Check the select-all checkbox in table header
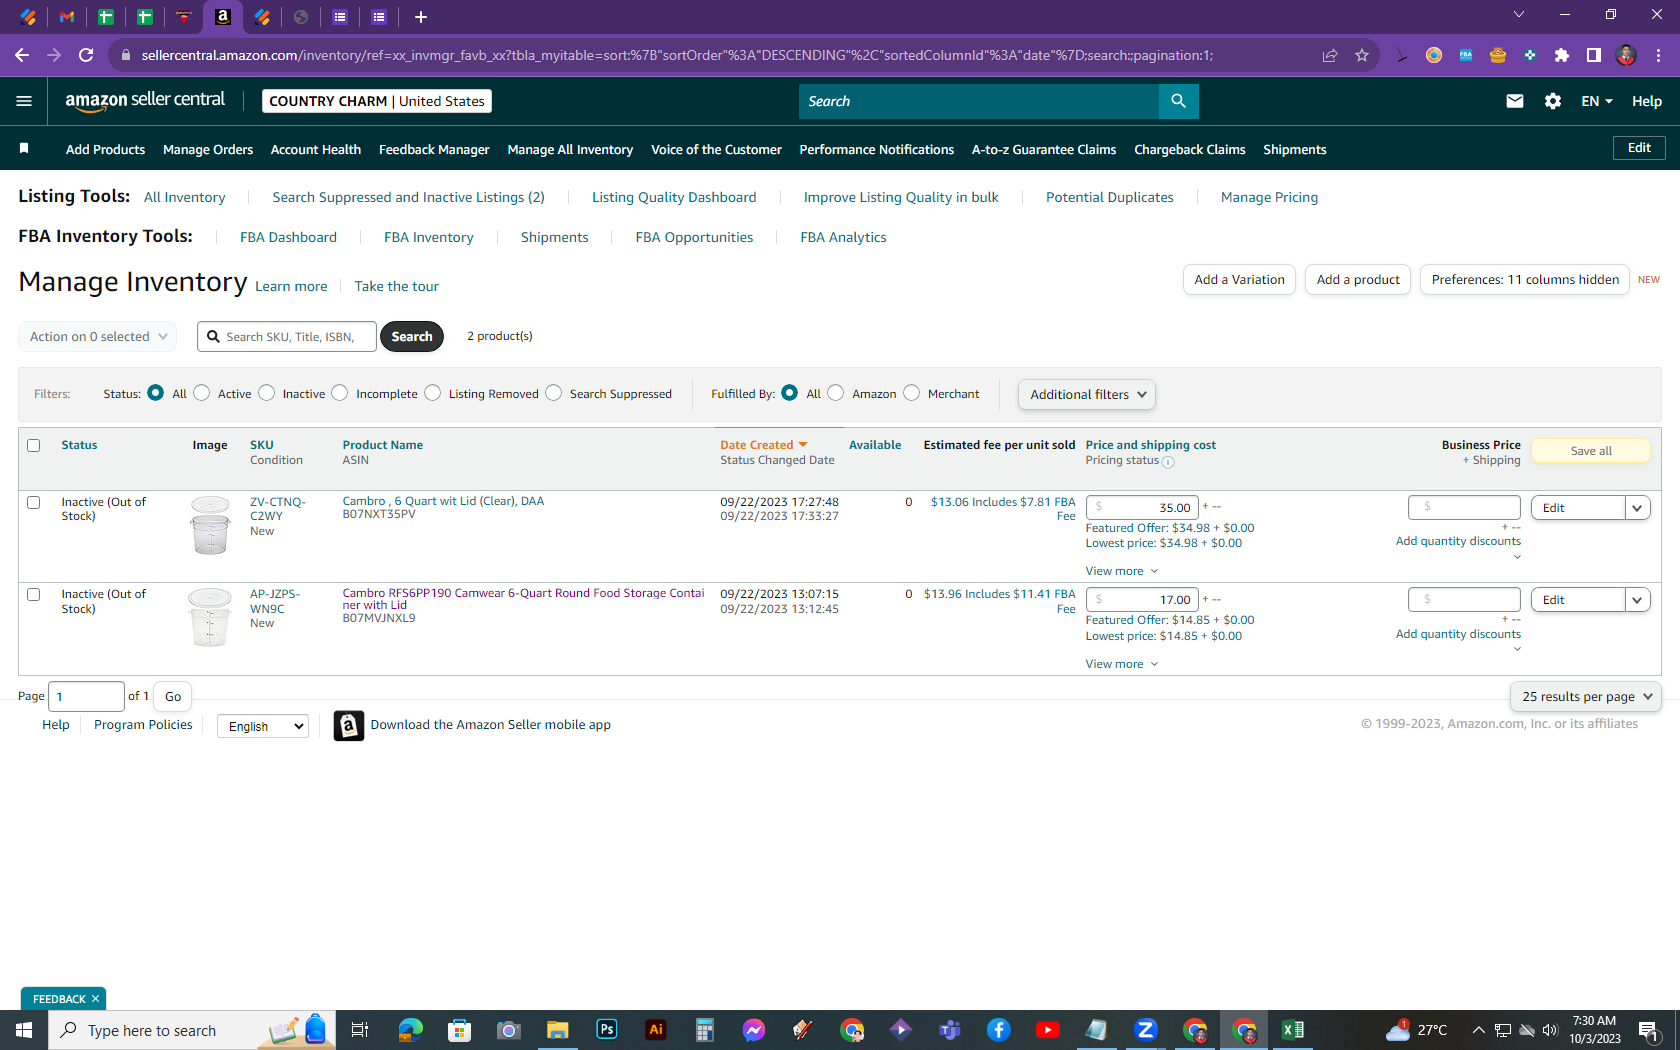The height and width of the screenshot is (1050, 1680). coord(34,446)
